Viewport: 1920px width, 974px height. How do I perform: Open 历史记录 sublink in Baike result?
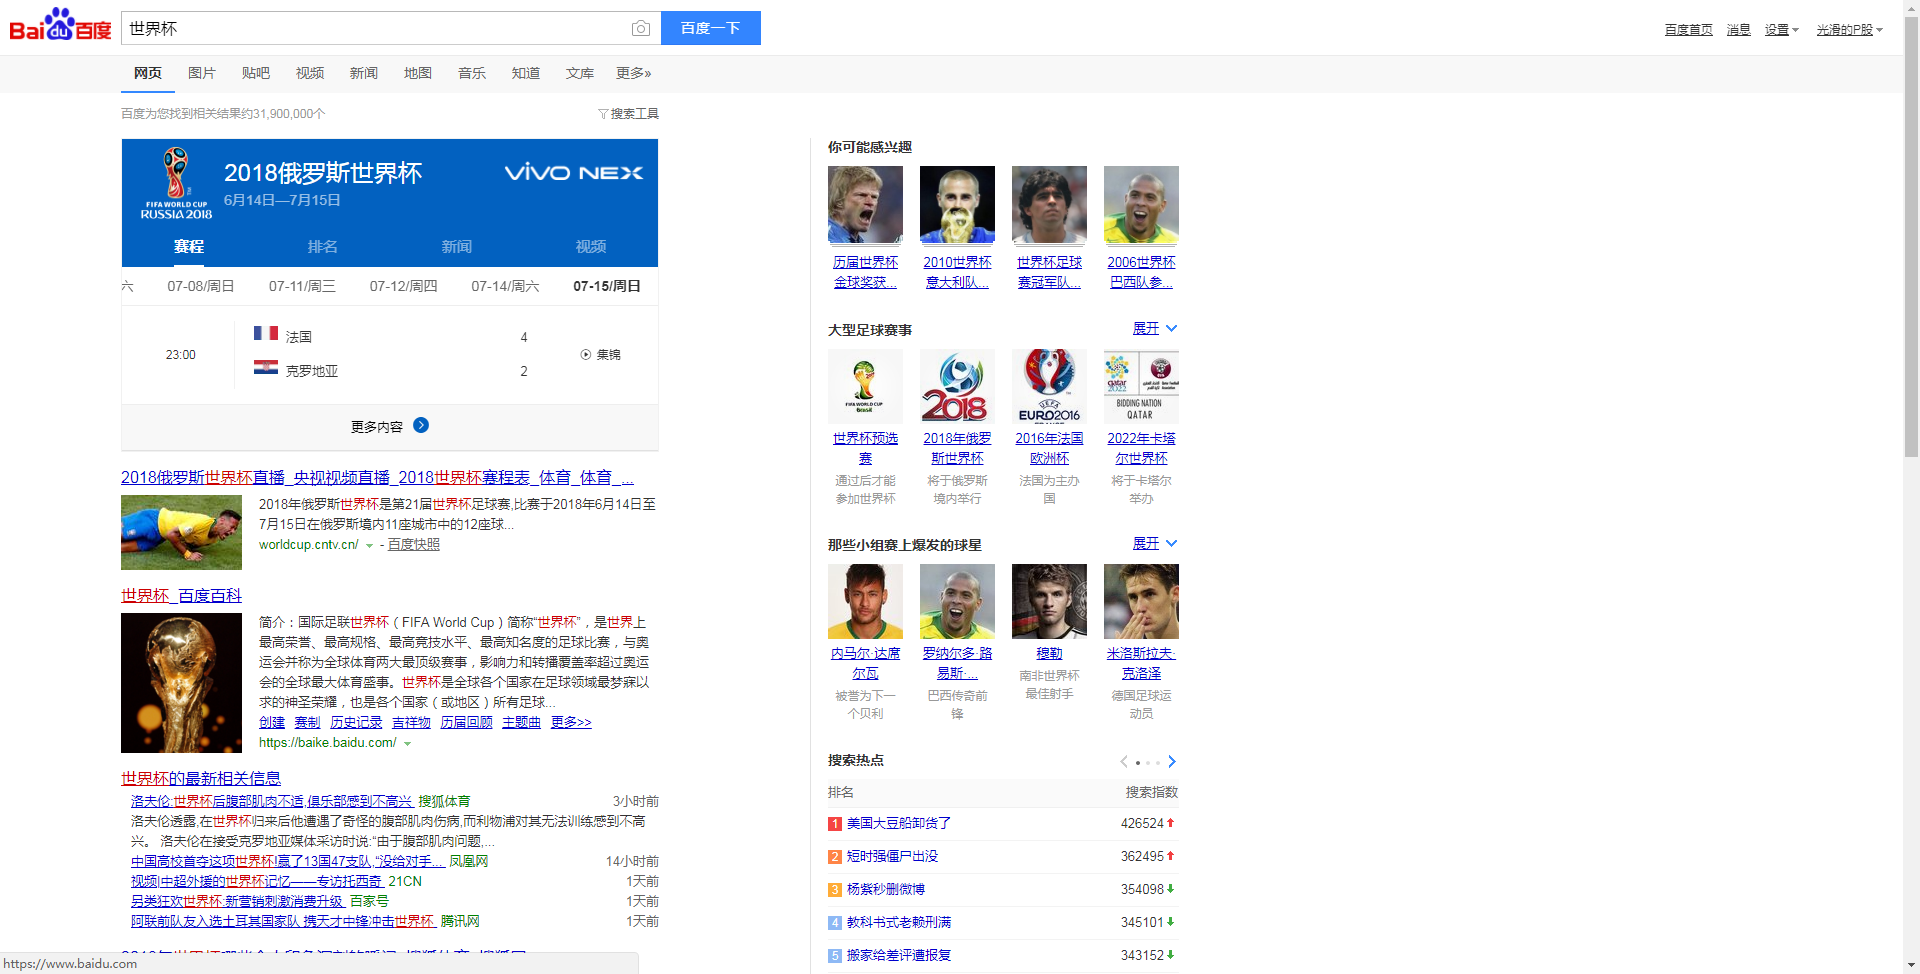pos(356,722)
